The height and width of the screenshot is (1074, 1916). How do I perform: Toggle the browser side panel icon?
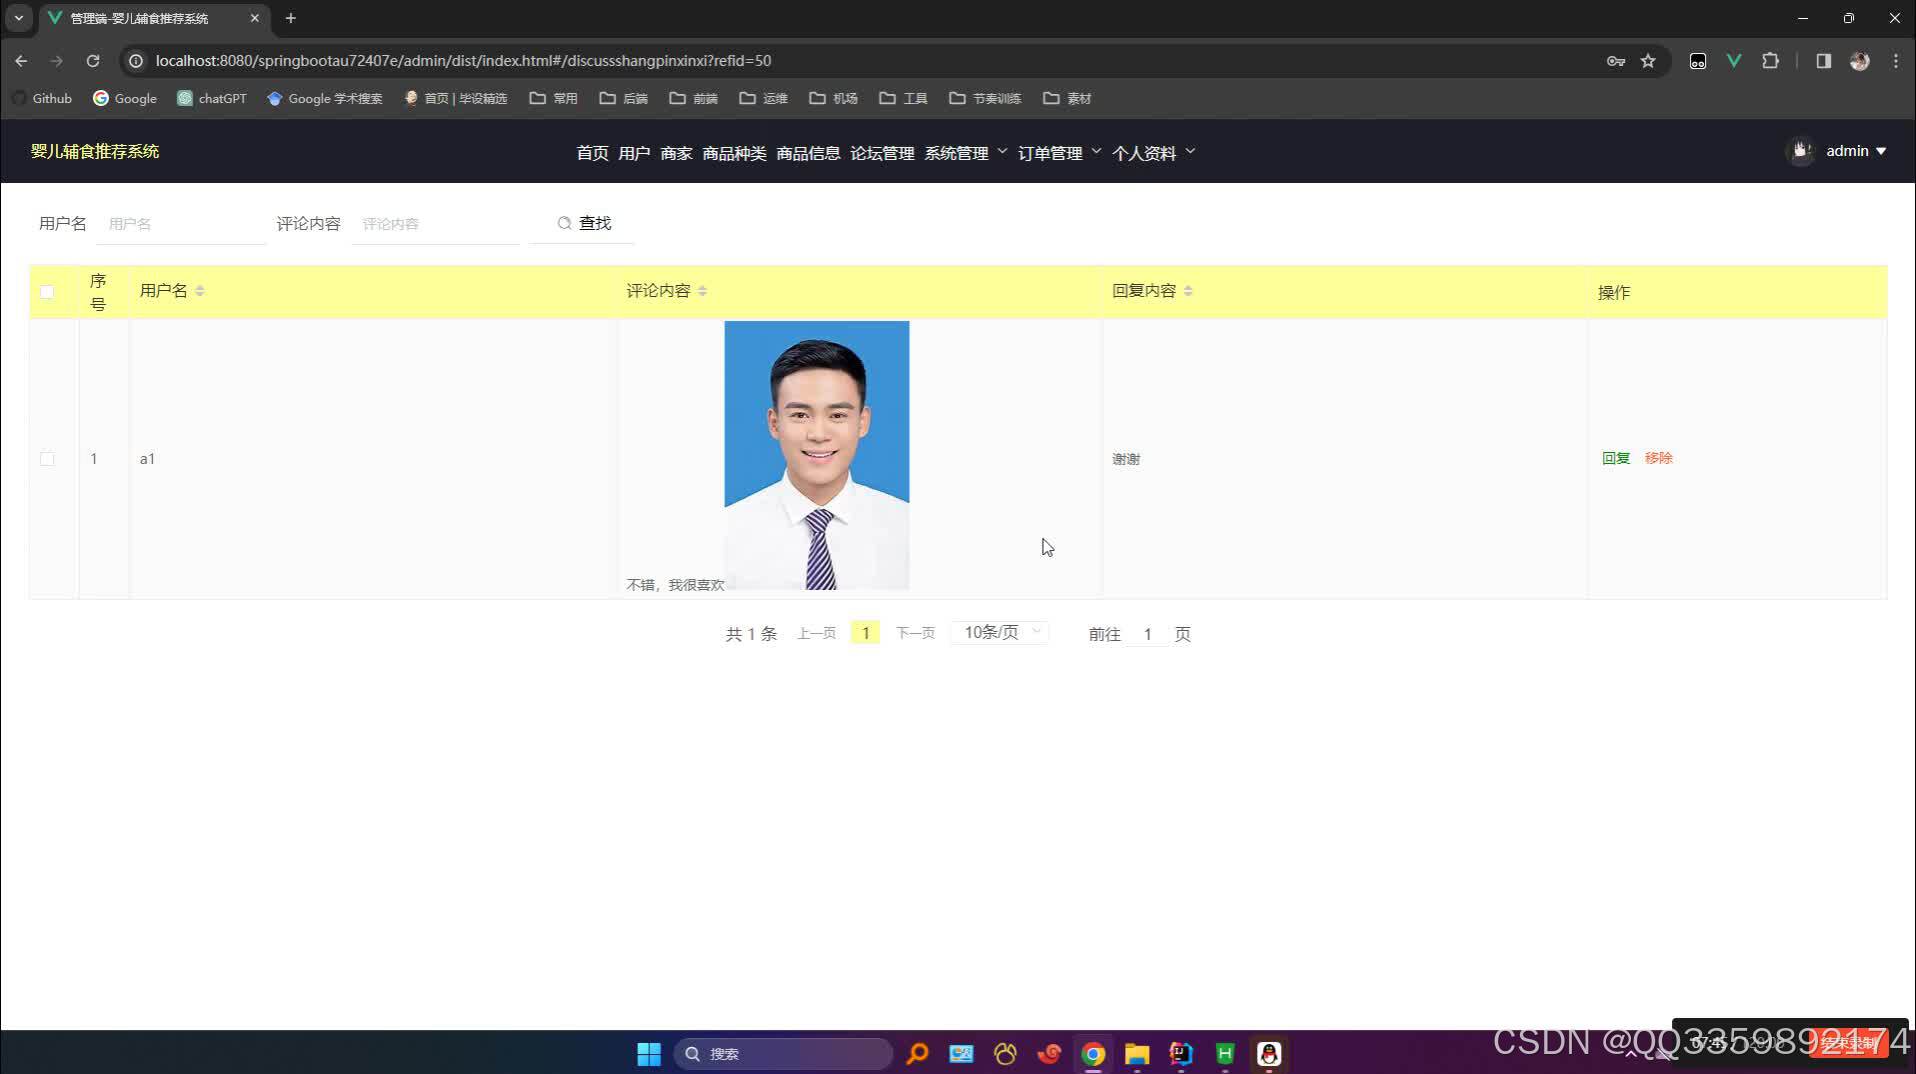click(x=1823, y=61)
